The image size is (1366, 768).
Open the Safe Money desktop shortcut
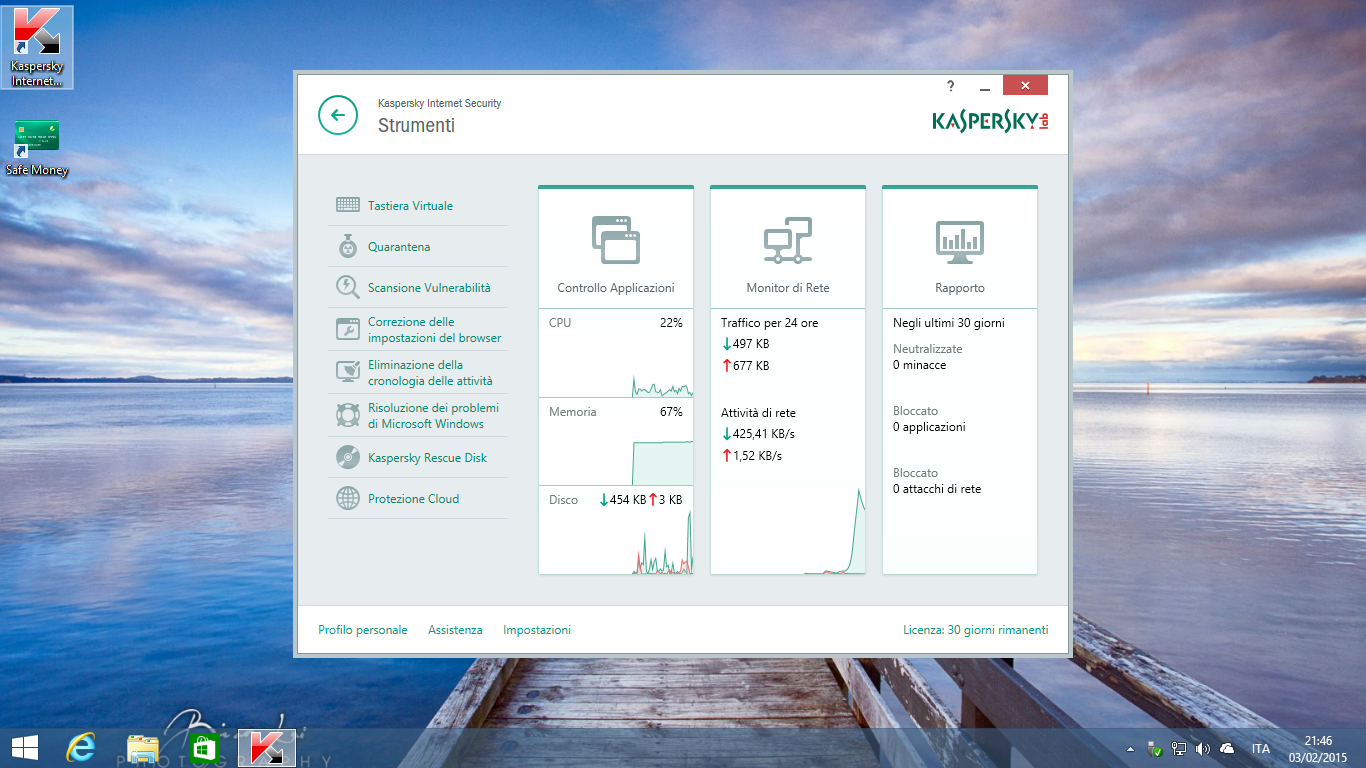(x=37, y=148)
